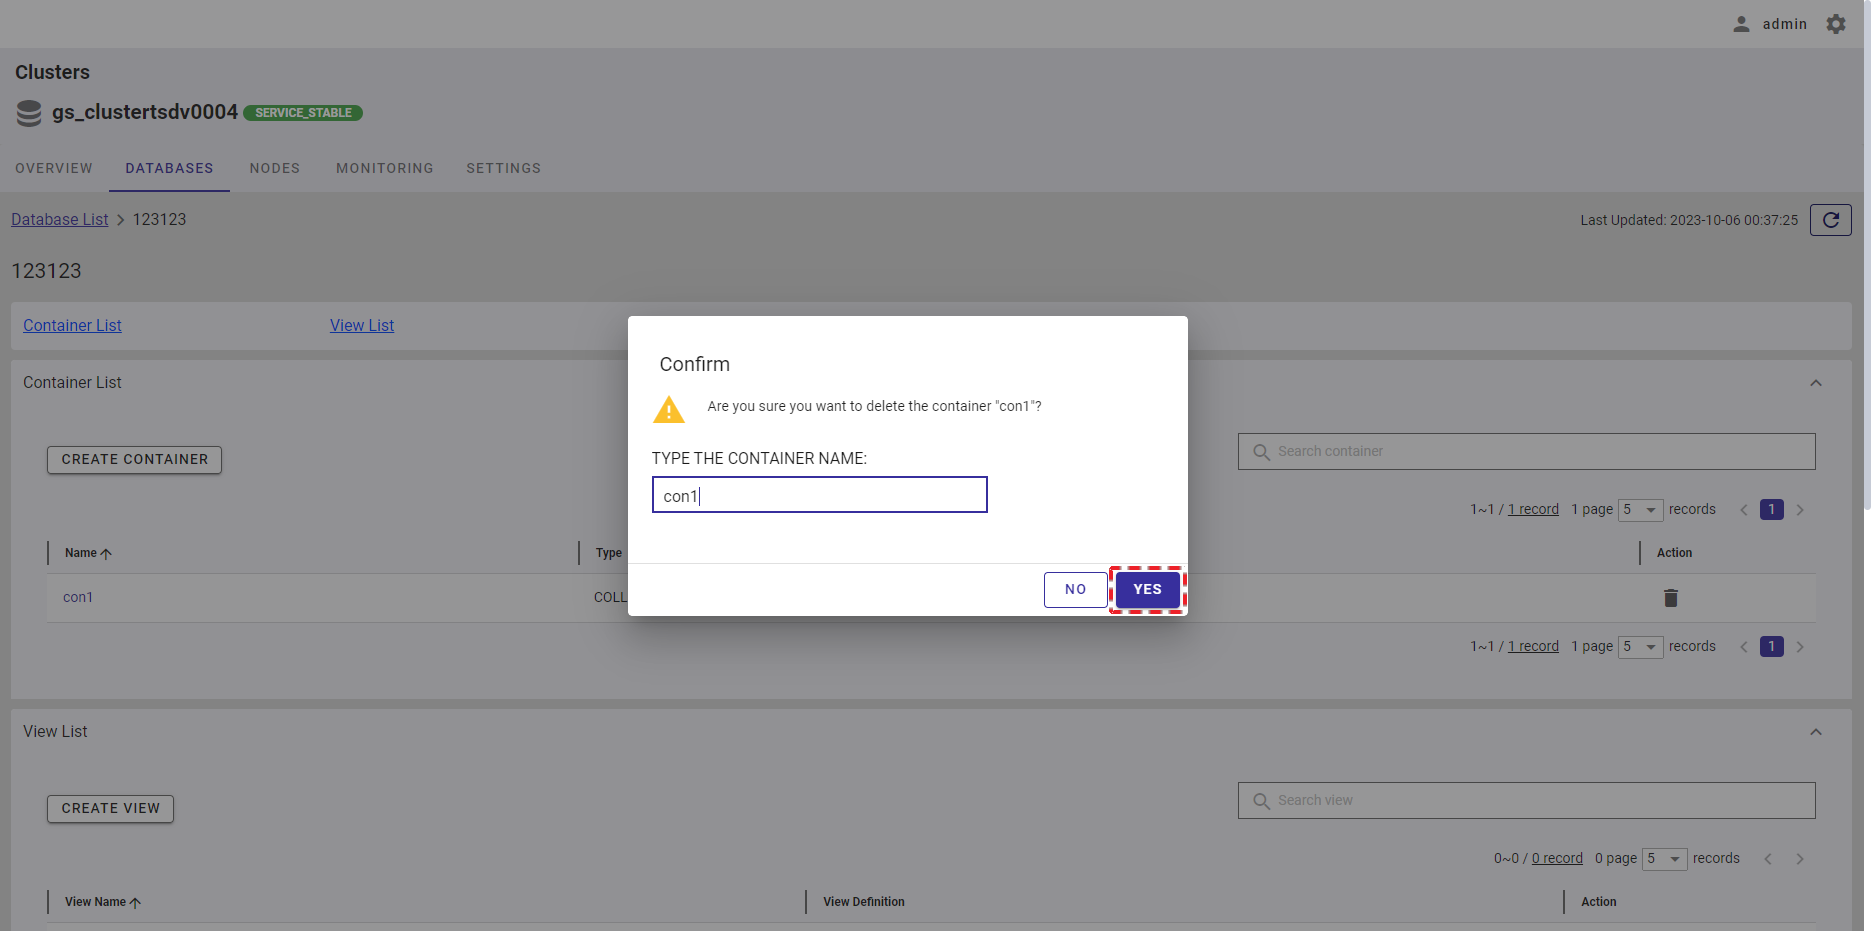1871x931 pixels.
Task: Open the Nodes tab
Action: 274,168
